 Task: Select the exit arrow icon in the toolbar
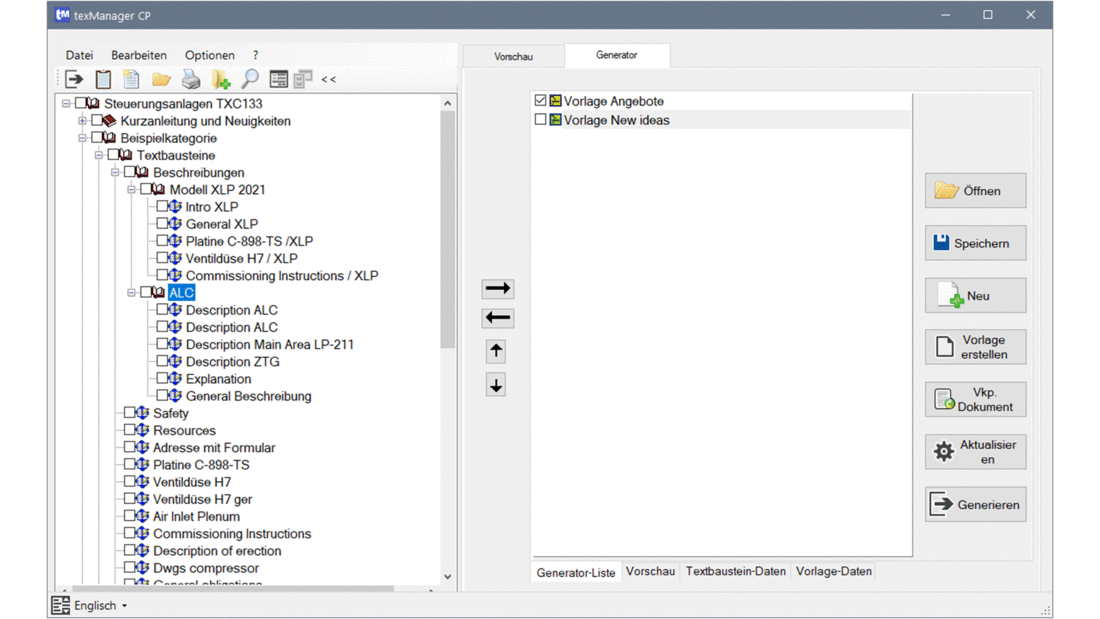point(73,79)
